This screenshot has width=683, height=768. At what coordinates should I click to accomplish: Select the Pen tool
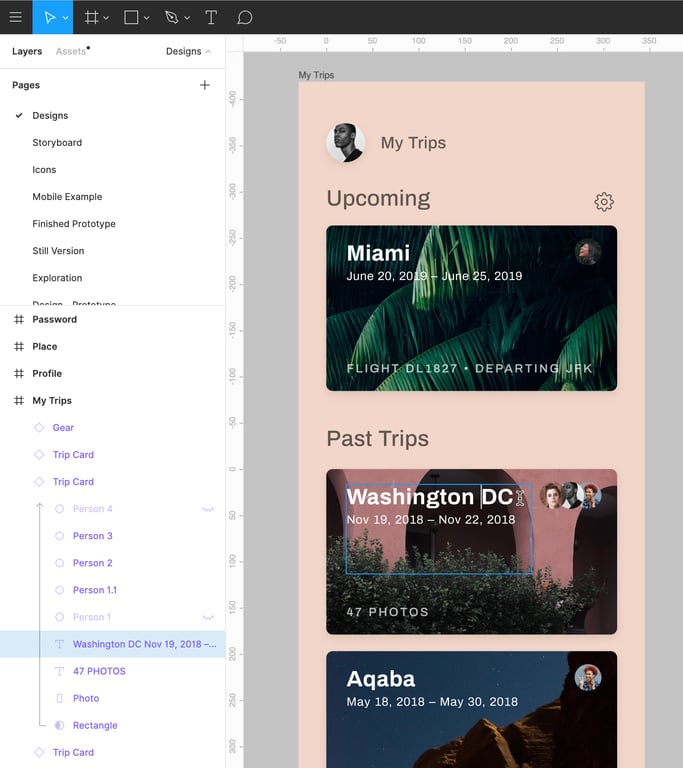click(x=171, y=17)
